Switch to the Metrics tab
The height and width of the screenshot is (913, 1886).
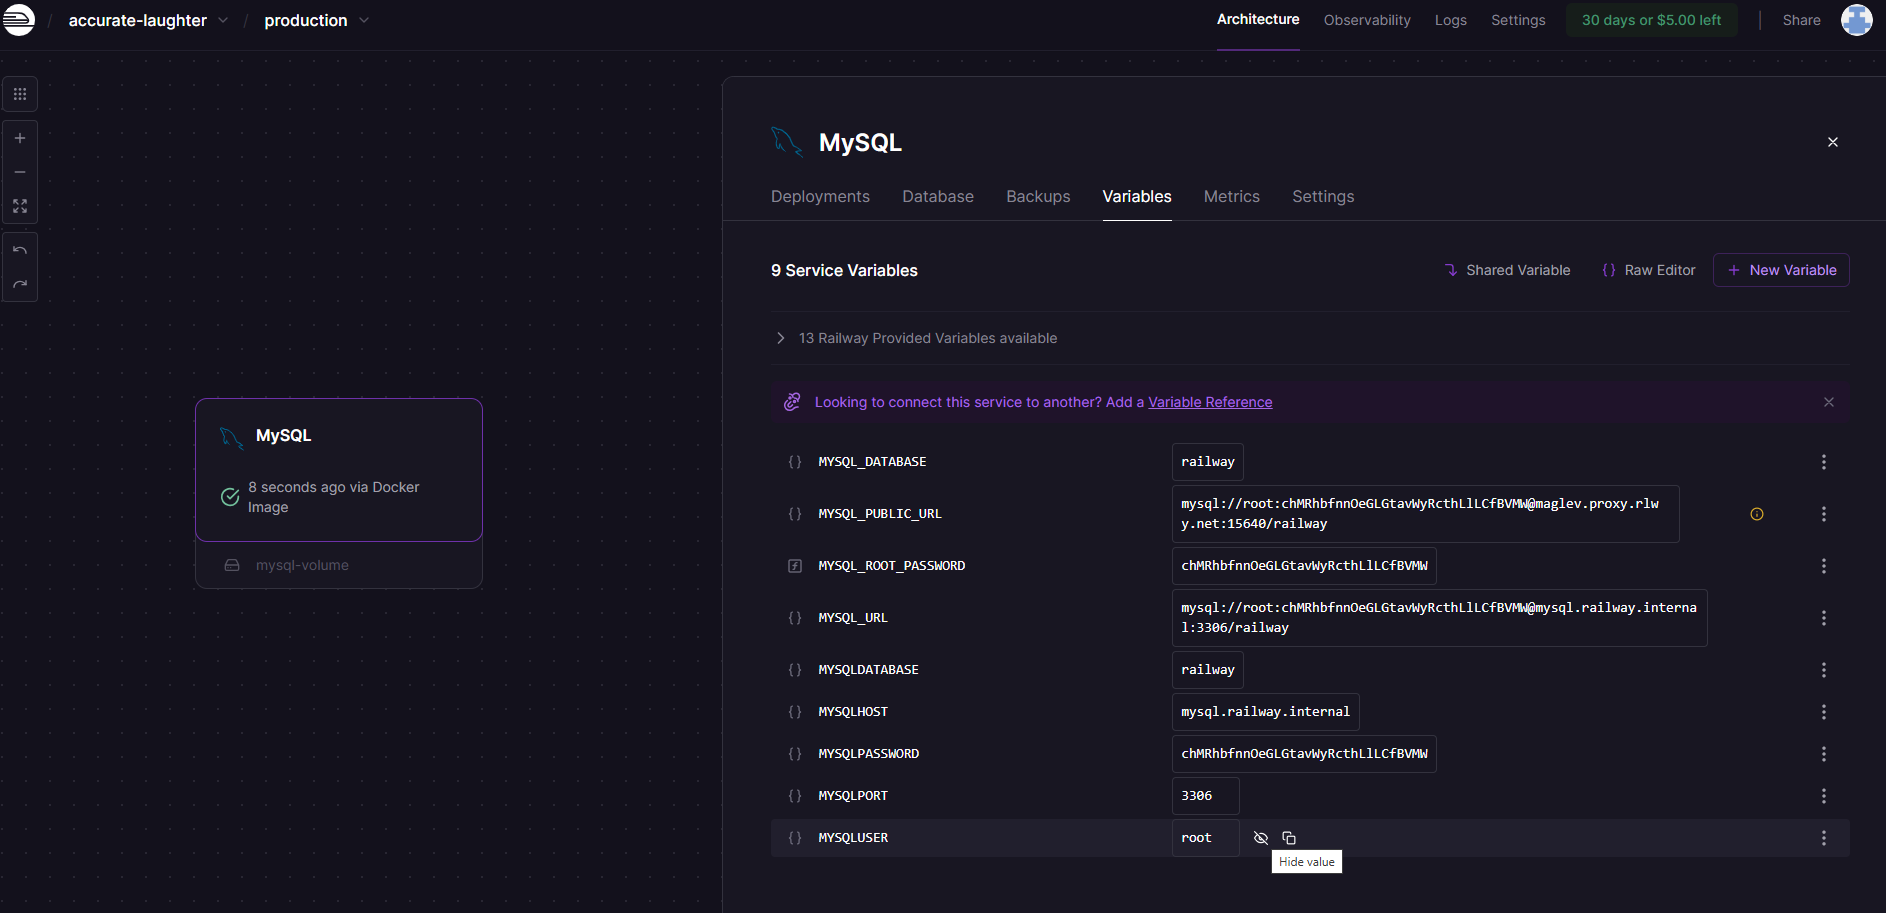pos(1232,197)
